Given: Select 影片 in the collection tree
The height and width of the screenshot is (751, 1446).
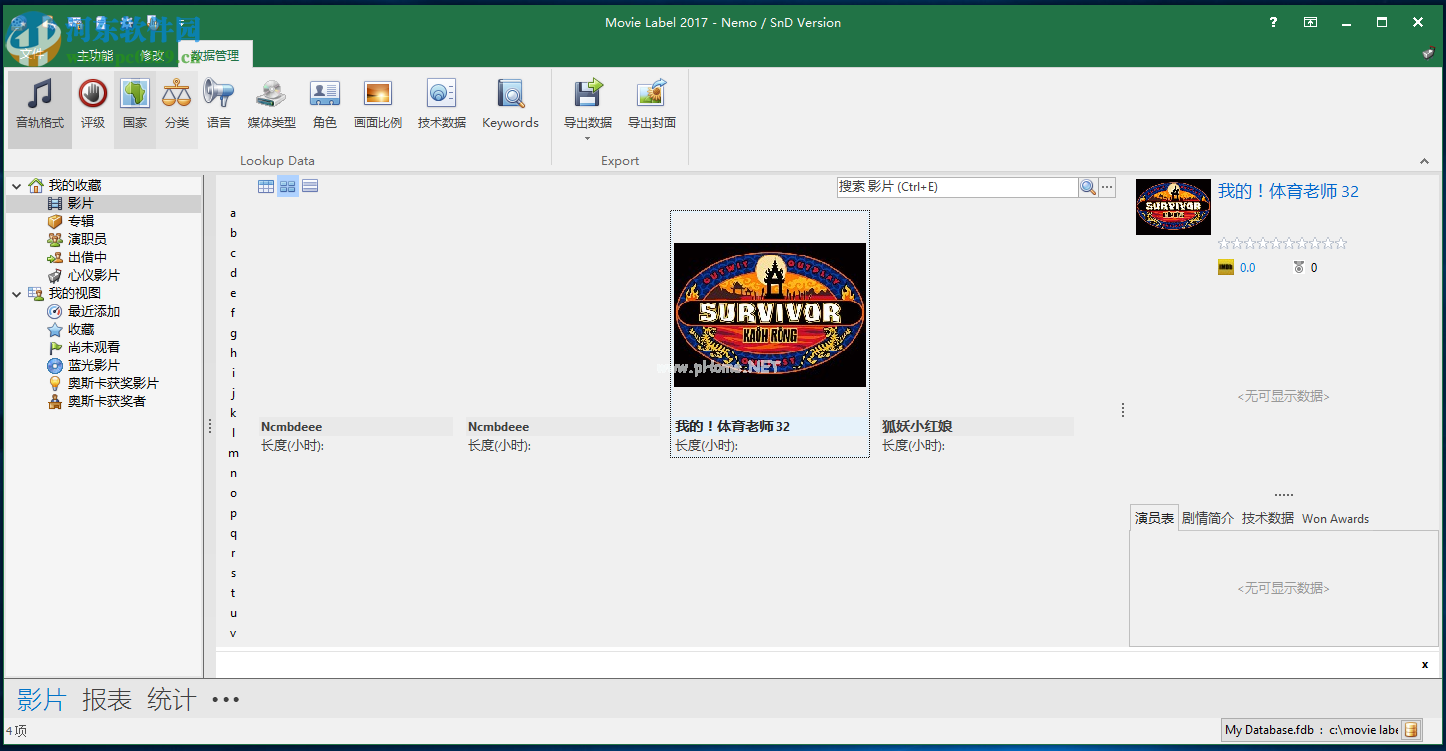Looking at the screenshot, I should [x=80, y=203].
